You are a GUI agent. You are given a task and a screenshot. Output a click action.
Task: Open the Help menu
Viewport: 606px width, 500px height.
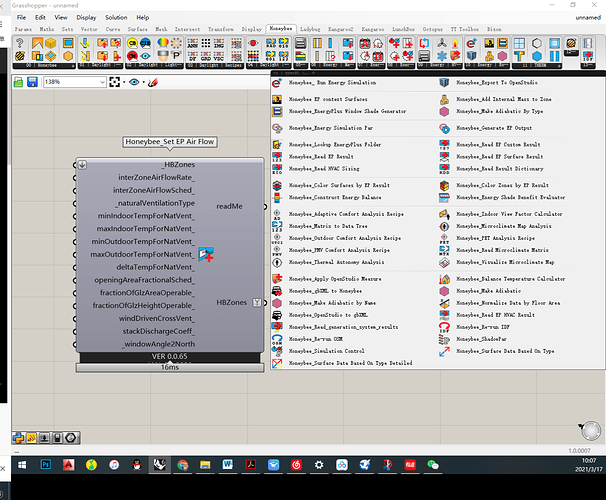coord(143,17)
